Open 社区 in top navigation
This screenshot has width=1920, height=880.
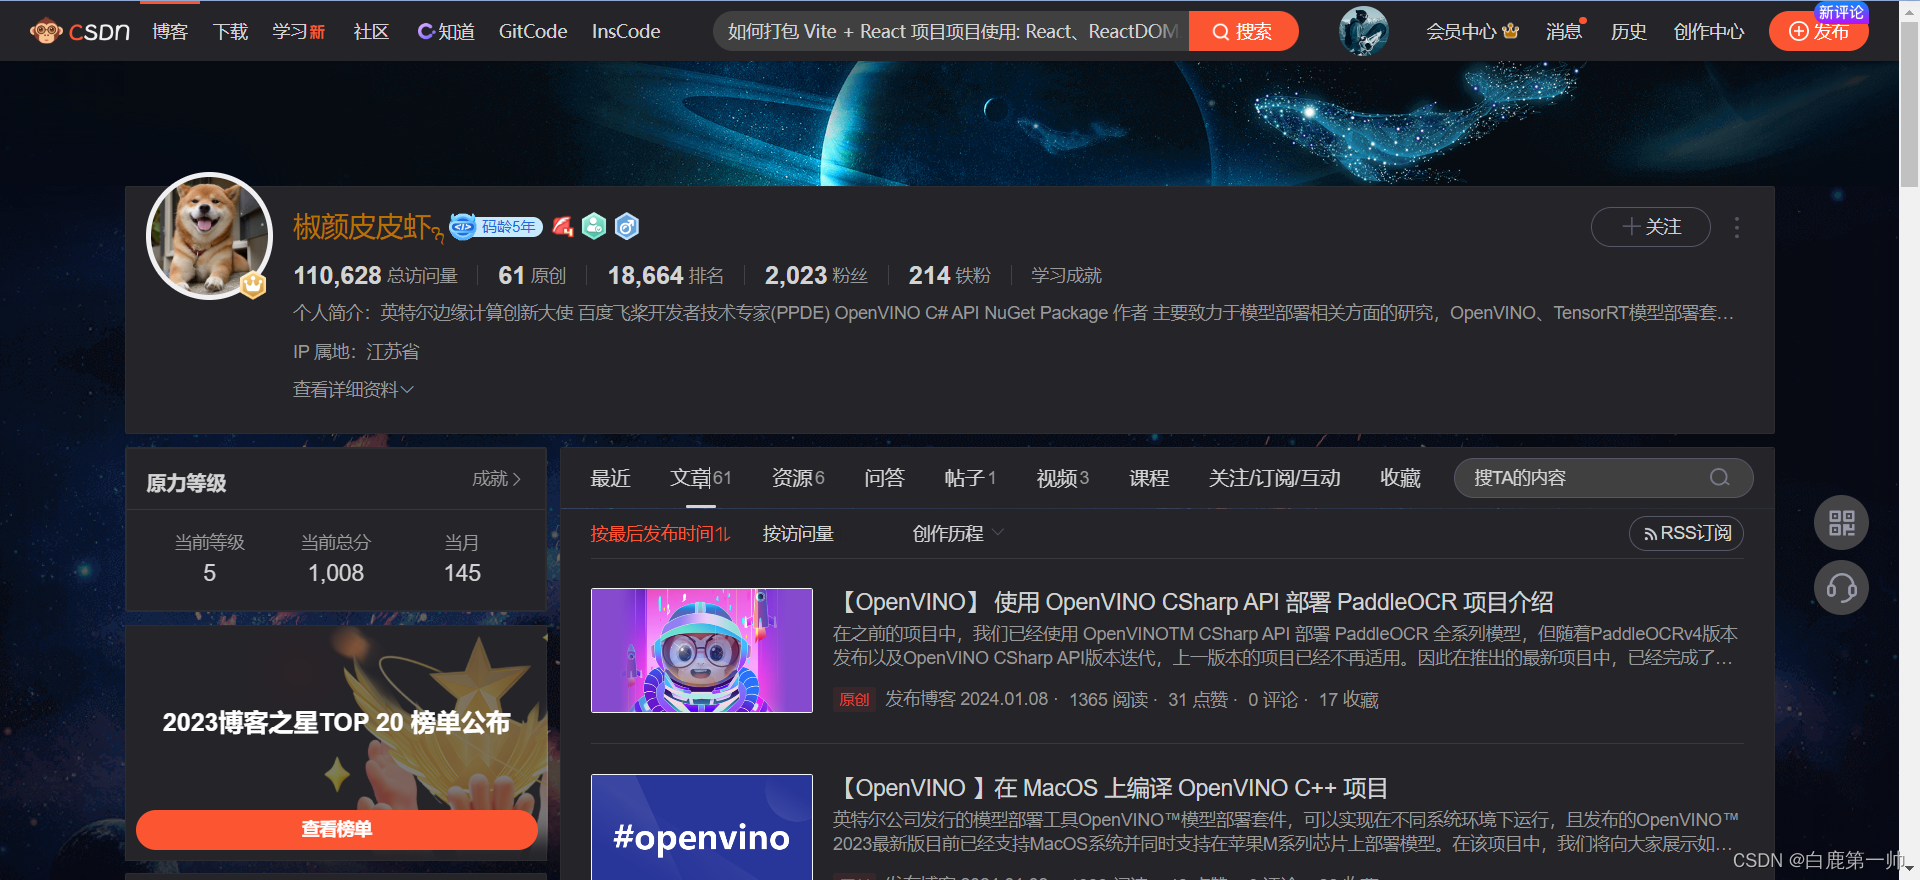click(x=371, y=31)
